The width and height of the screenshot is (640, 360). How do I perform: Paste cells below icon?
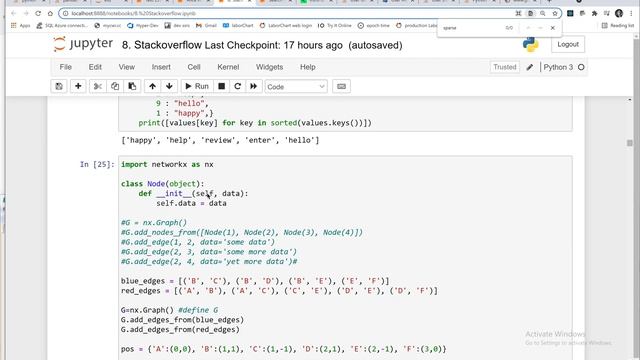[132, 87]
